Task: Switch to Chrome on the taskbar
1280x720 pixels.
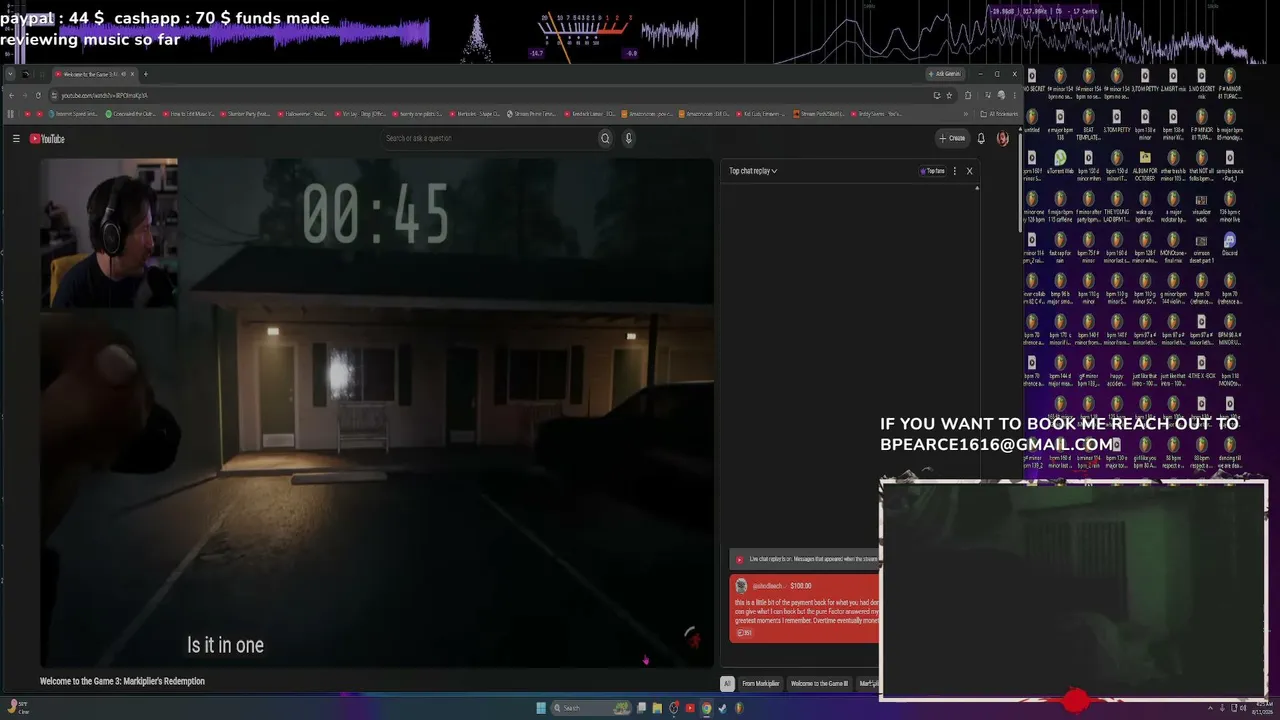Action: 706,708
